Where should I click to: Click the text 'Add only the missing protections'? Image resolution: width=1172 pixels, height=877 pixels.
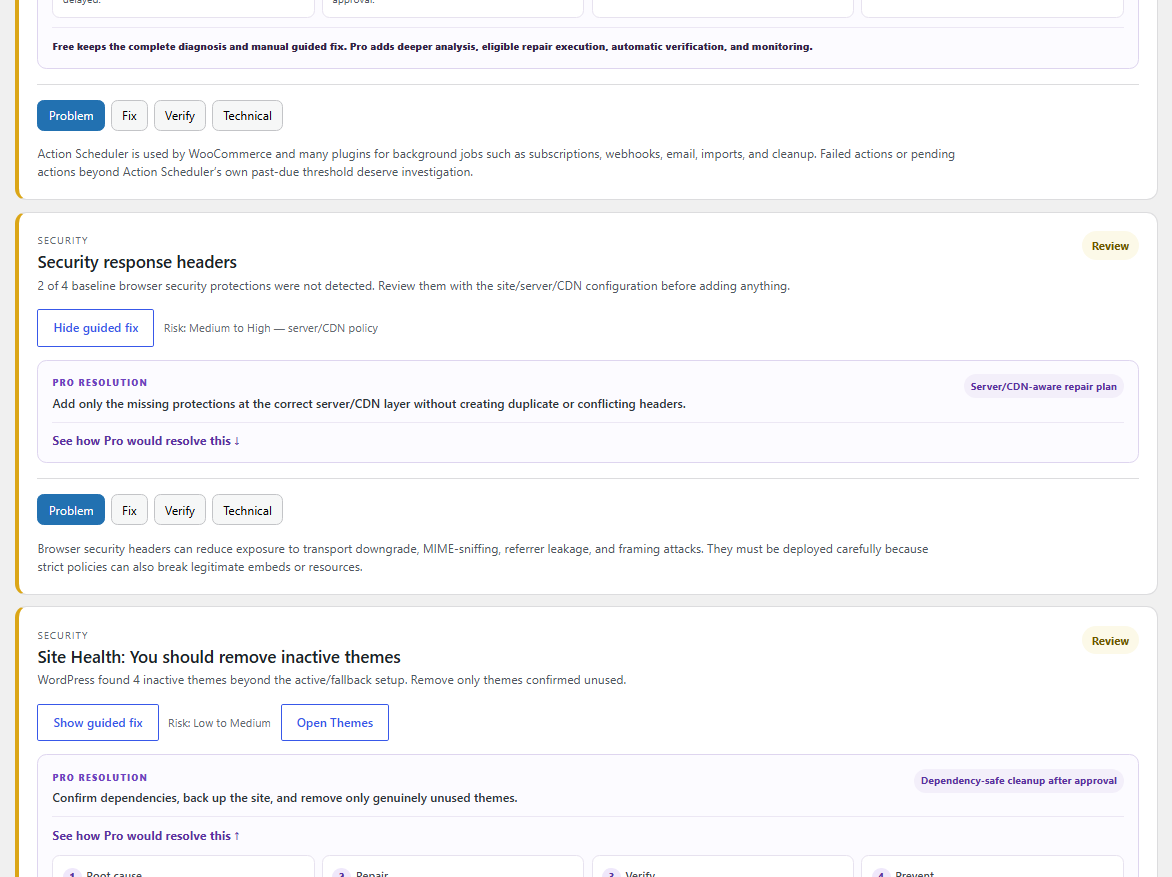(x=368, y=404)
